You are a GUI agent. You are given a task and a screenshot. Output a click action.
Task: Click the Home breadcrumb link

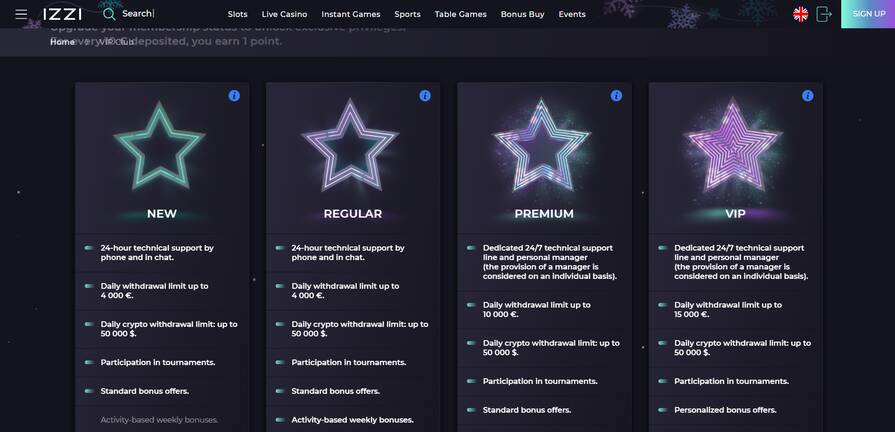62,42
